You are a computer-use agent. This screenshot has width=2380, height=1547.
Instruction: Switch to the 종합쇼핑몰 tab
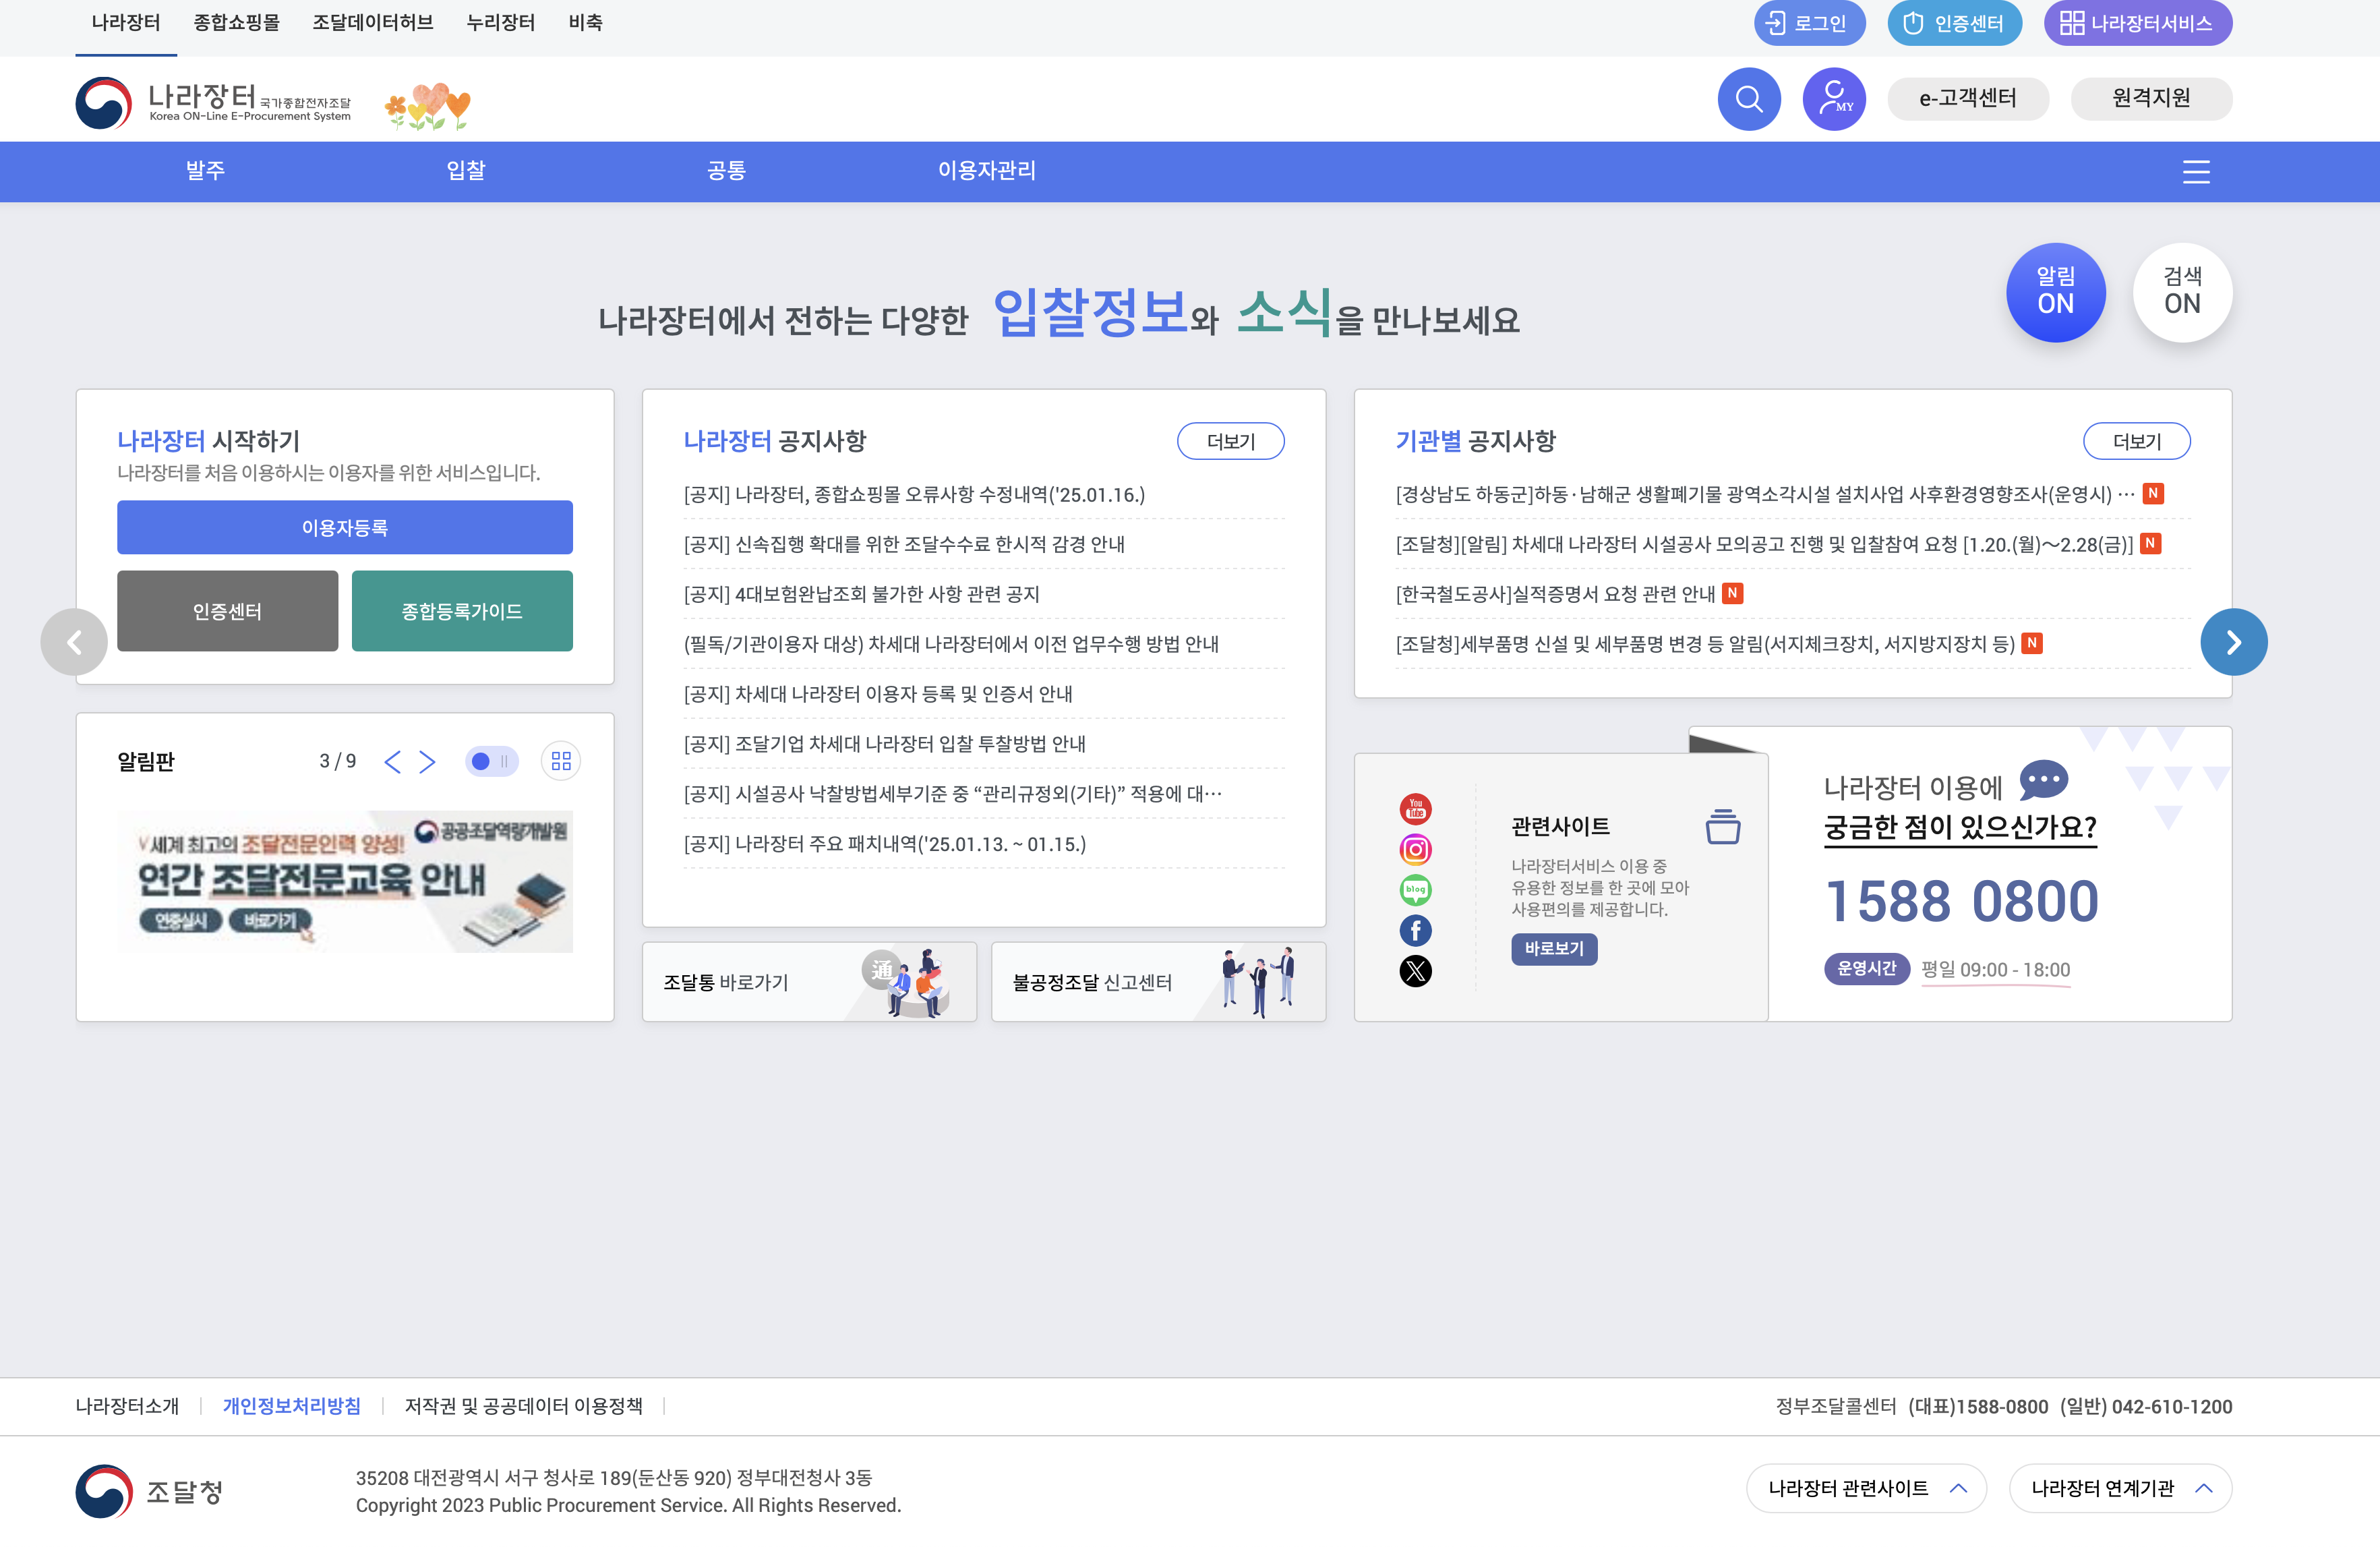[238, 22]
